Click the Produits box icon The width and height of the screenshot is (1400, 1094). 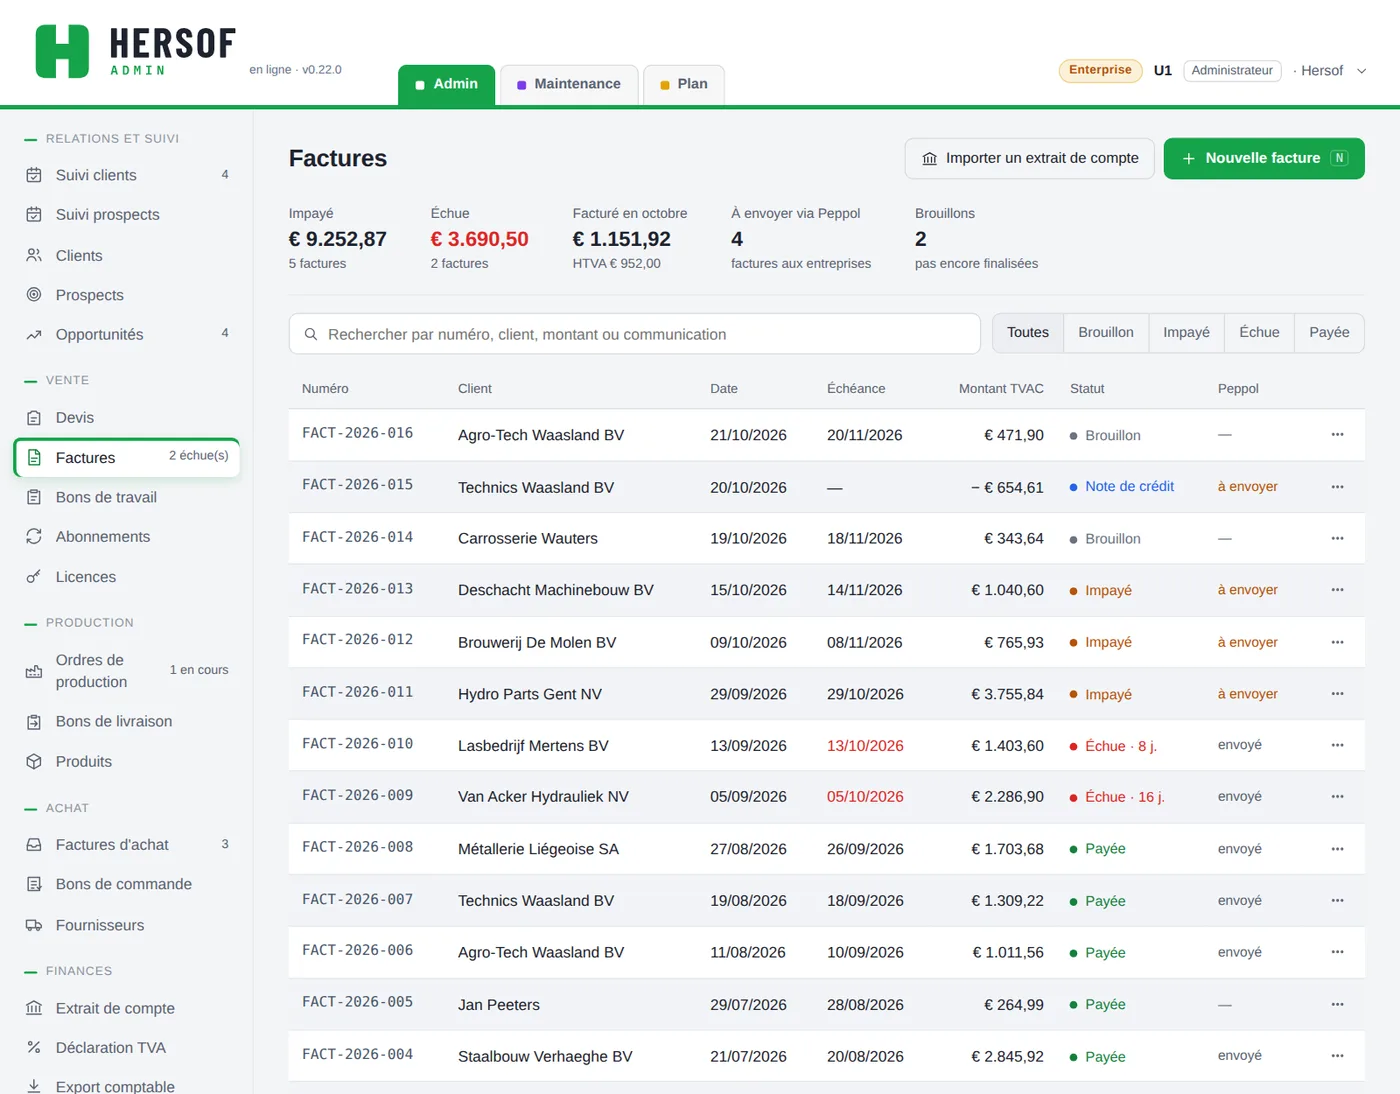tap(34, 762)
